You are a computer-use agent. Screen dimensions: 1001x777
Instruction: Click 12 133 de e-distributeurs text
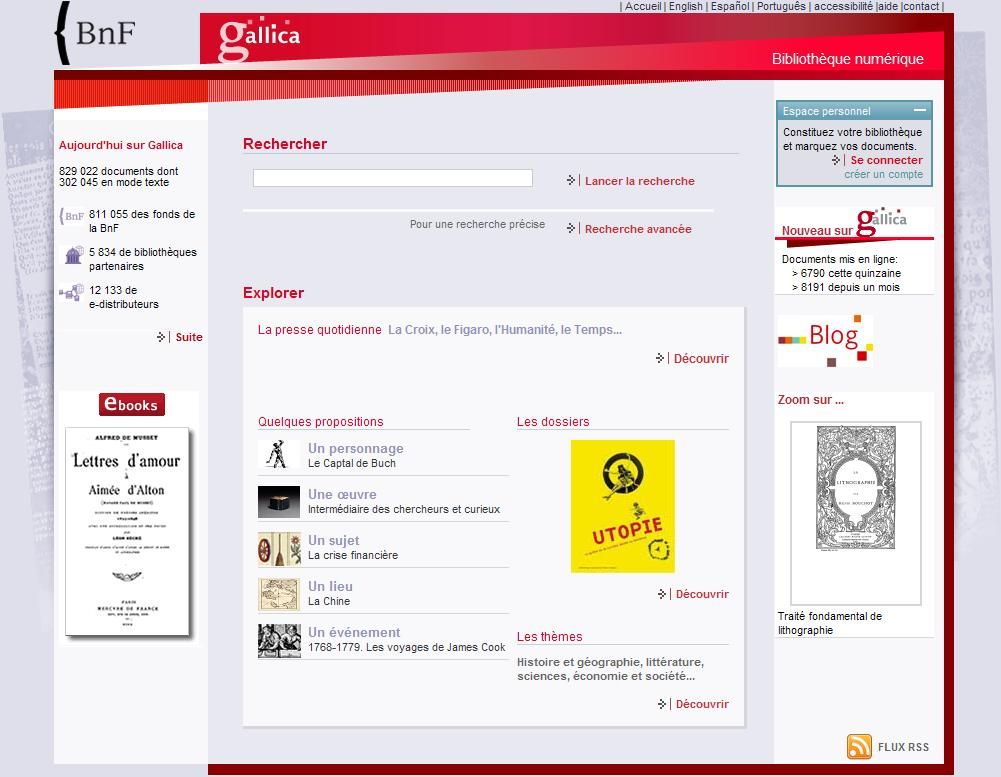point(124,297)
